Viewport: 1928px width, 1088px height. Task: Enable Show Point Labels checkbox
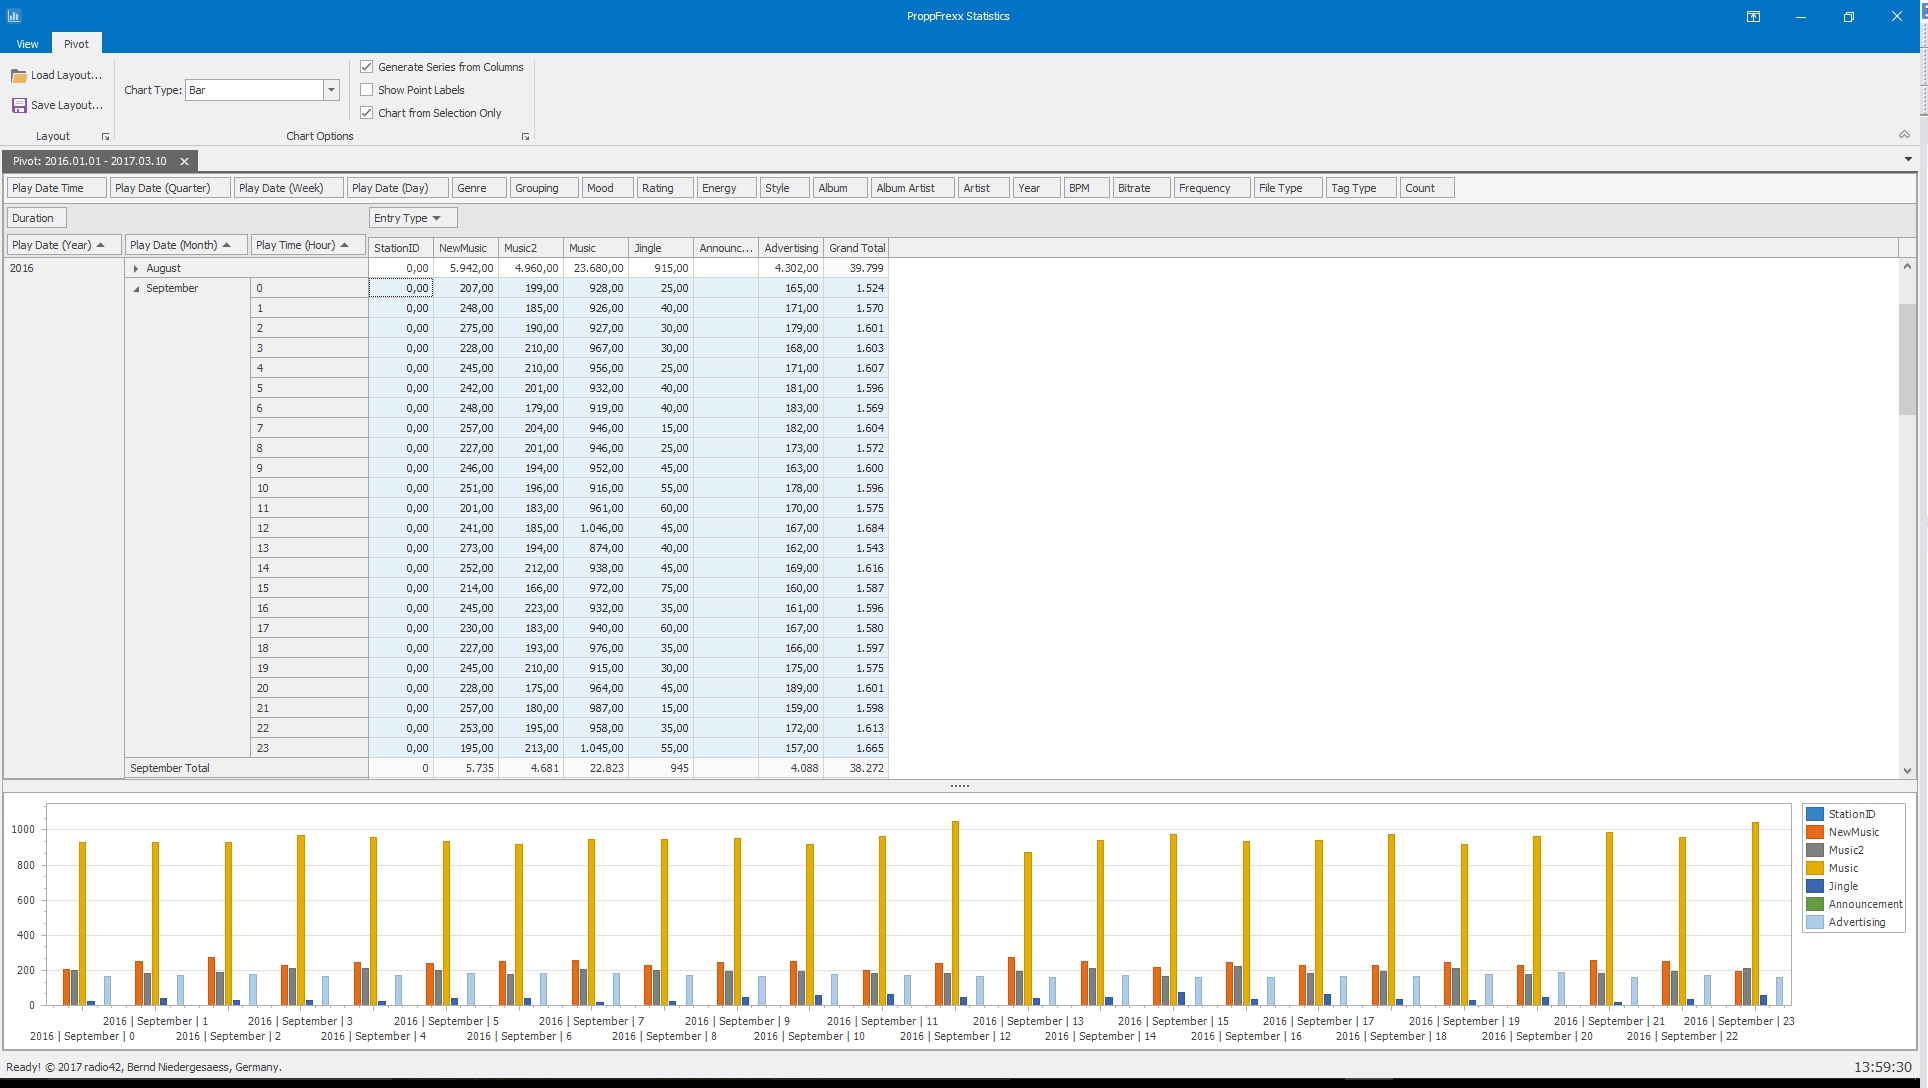(367, 90)
